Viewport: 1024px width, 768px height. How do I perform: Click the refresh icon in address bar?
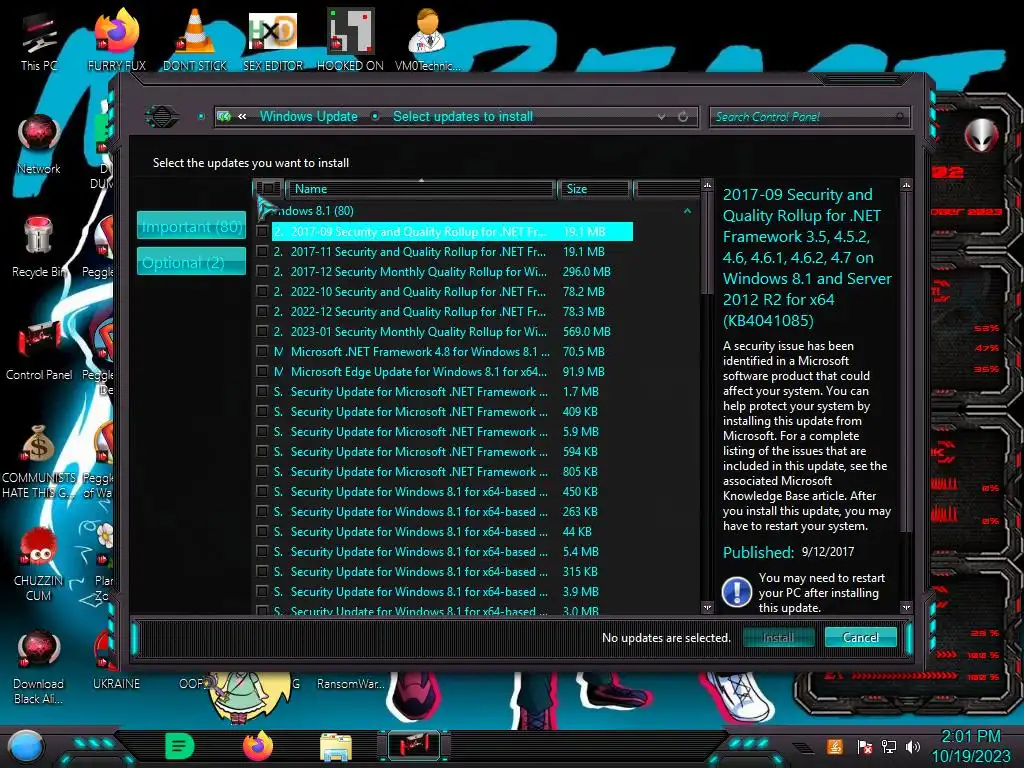coord(683,117)
